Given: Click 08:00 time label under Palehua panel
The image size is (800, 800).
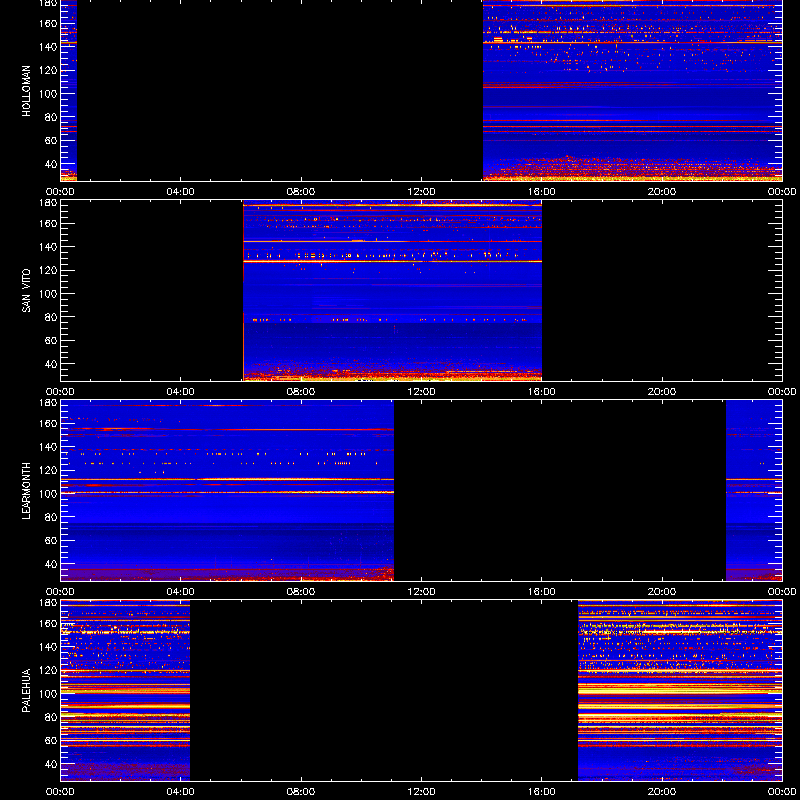Looking at the screenshot, I should click(301, 792).
